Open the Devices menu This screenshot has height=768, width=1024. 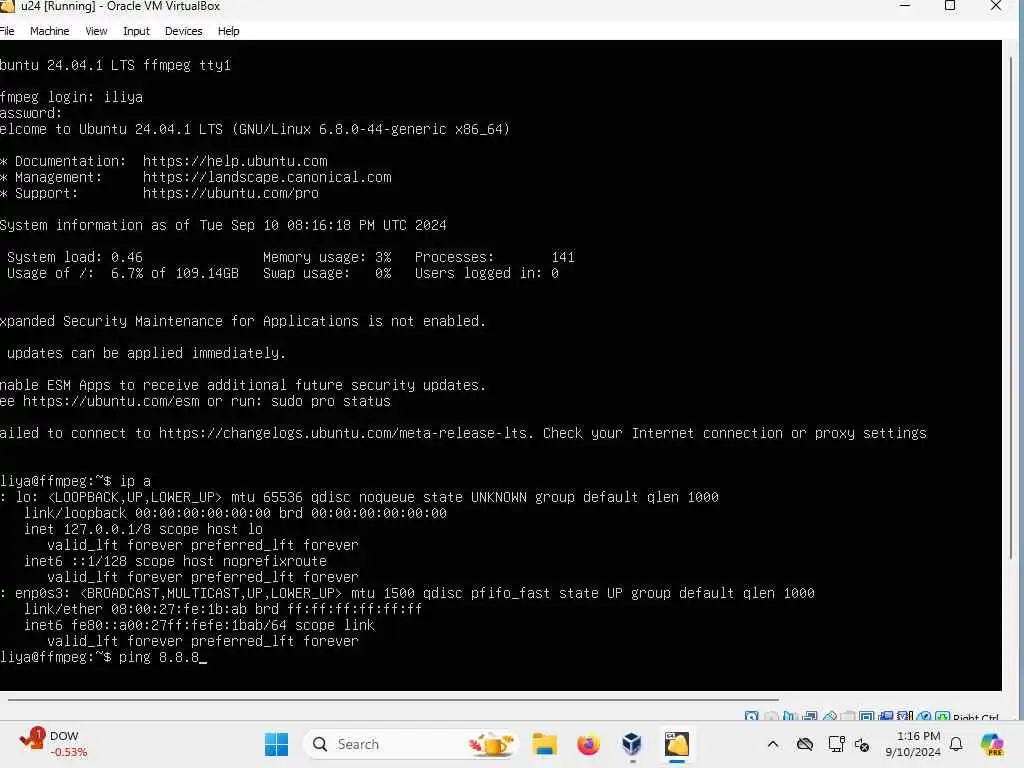[184, 31]
